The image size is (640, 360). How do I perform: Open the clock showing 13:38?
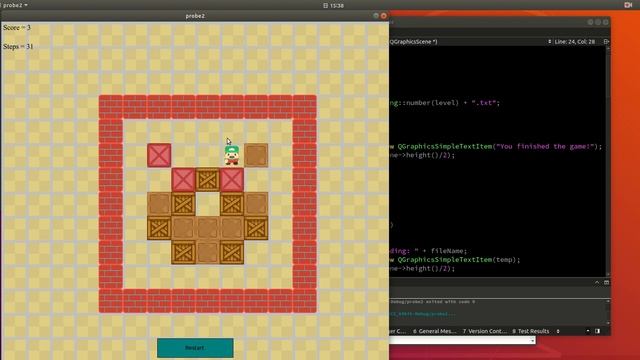tap(333, 5)
